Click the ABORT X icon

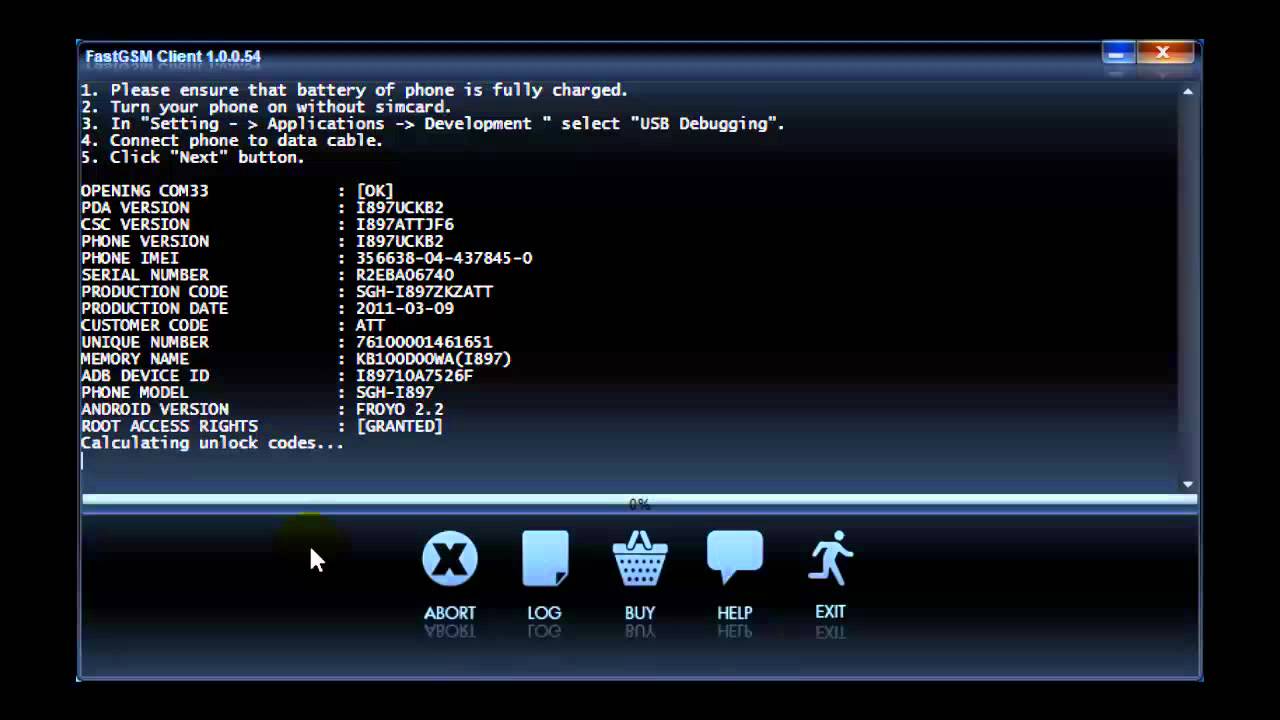450,558
